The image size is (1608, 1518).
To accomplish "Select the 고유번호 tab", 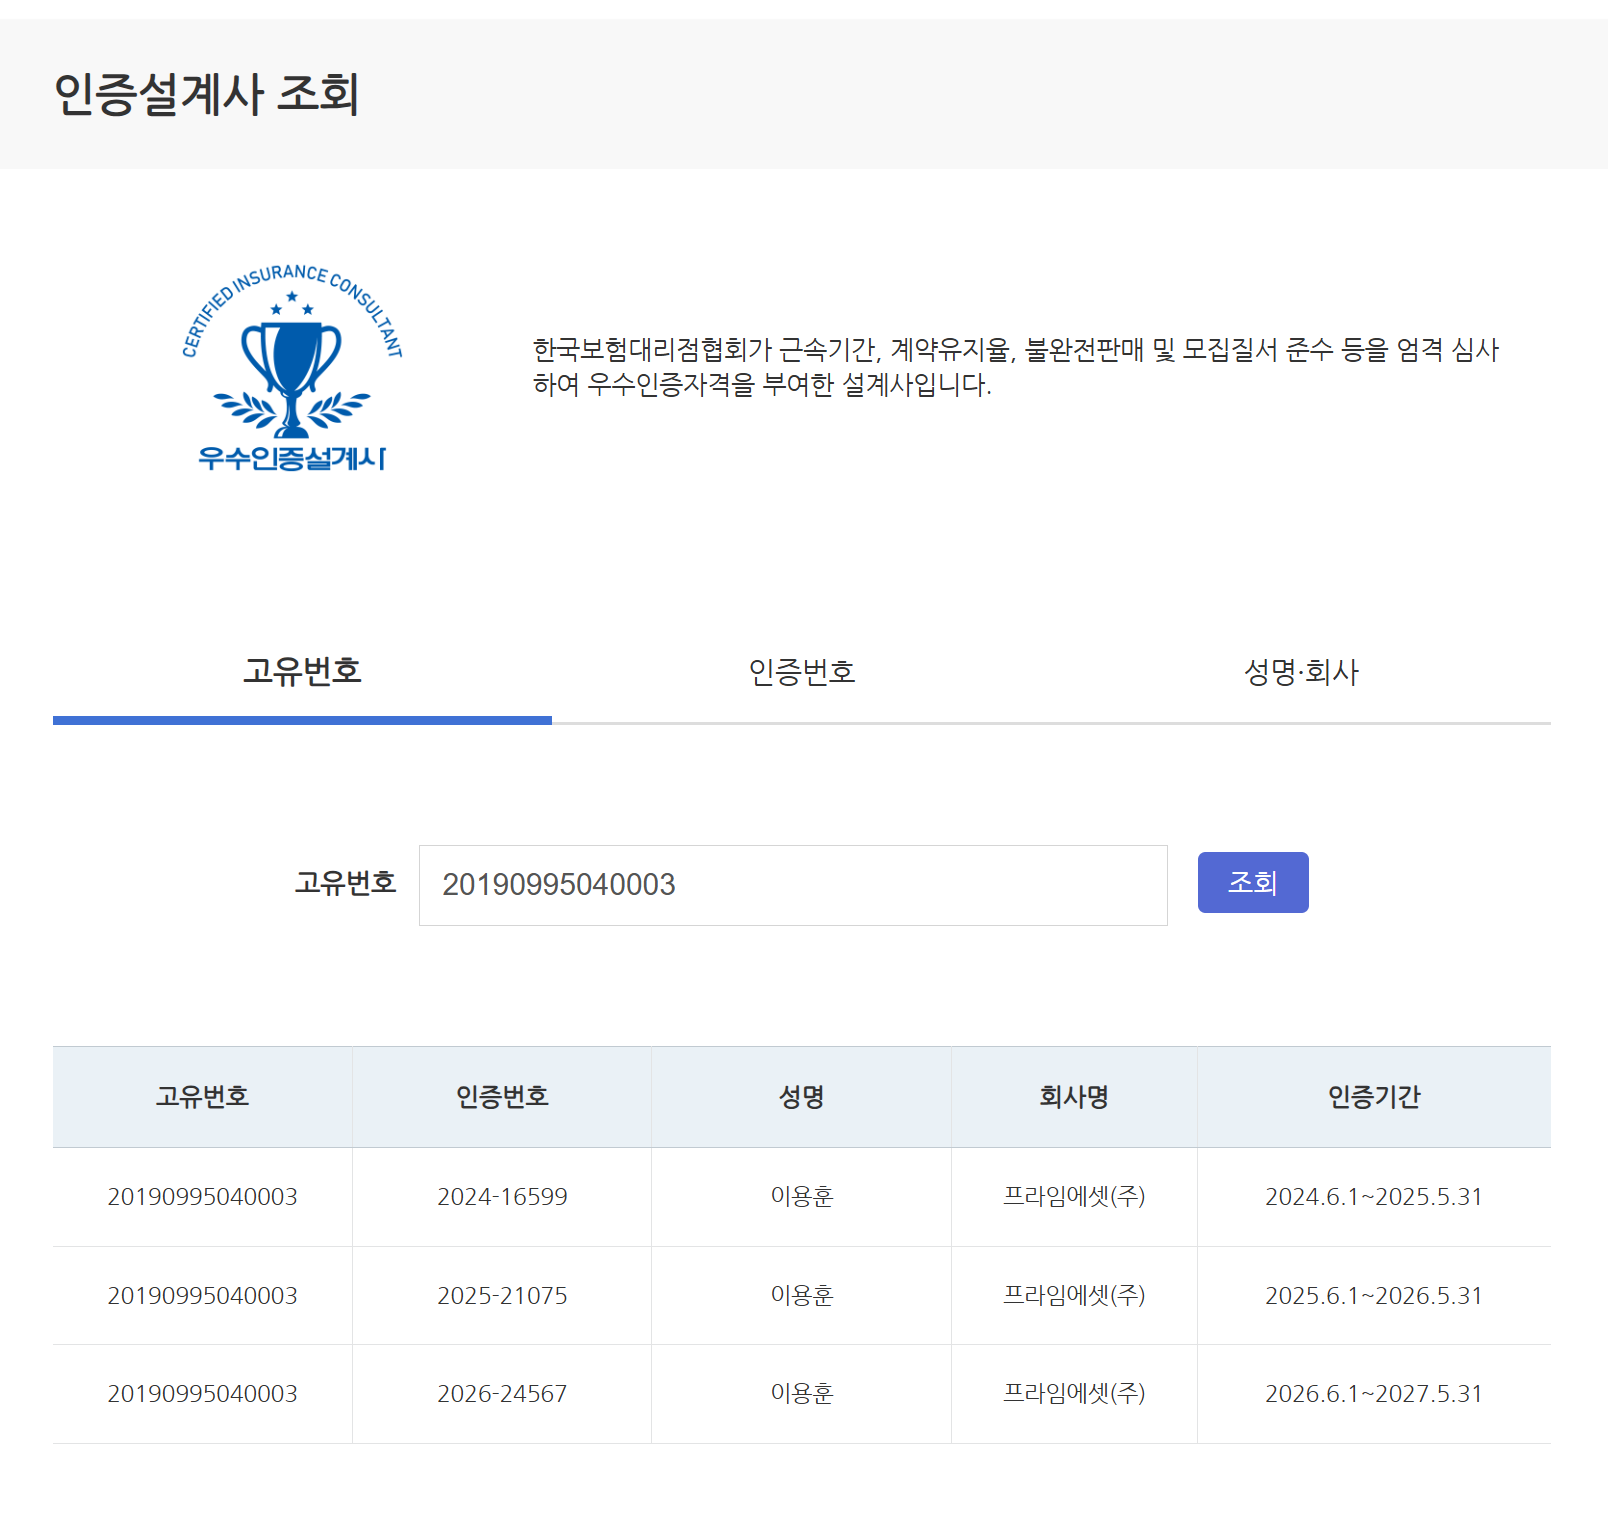I will pos(302,671).
